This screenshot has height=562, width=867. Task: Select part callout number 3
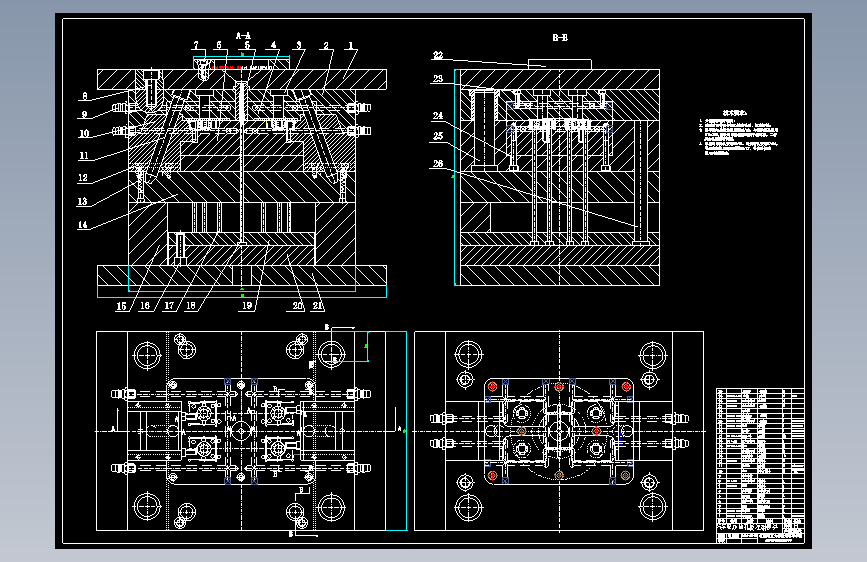(x=299, y=45)
